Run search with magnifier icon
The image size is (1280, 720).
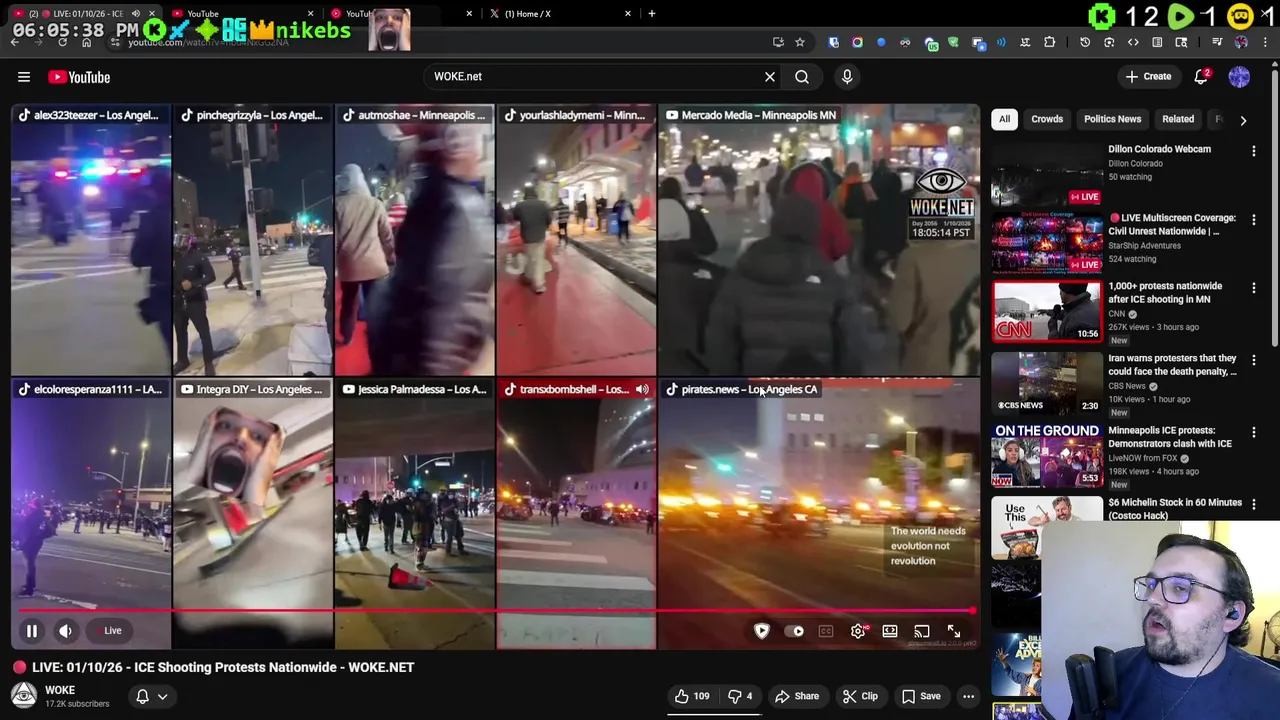pyautogui.click(x=802, y=76)
